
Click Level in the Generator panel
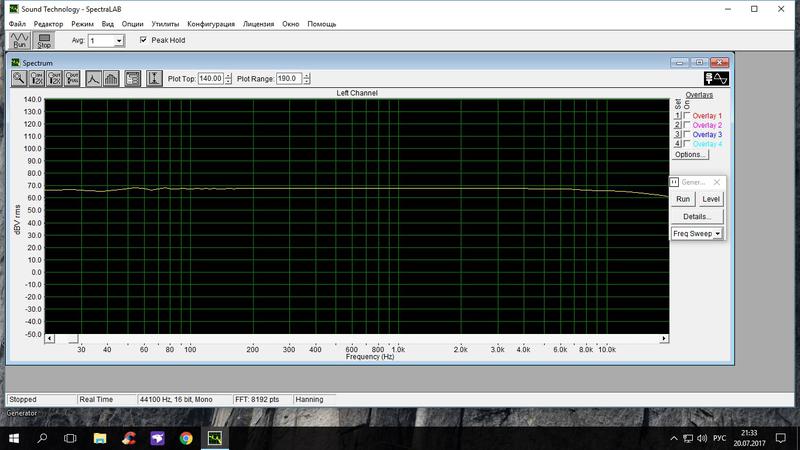coord(711,199)
